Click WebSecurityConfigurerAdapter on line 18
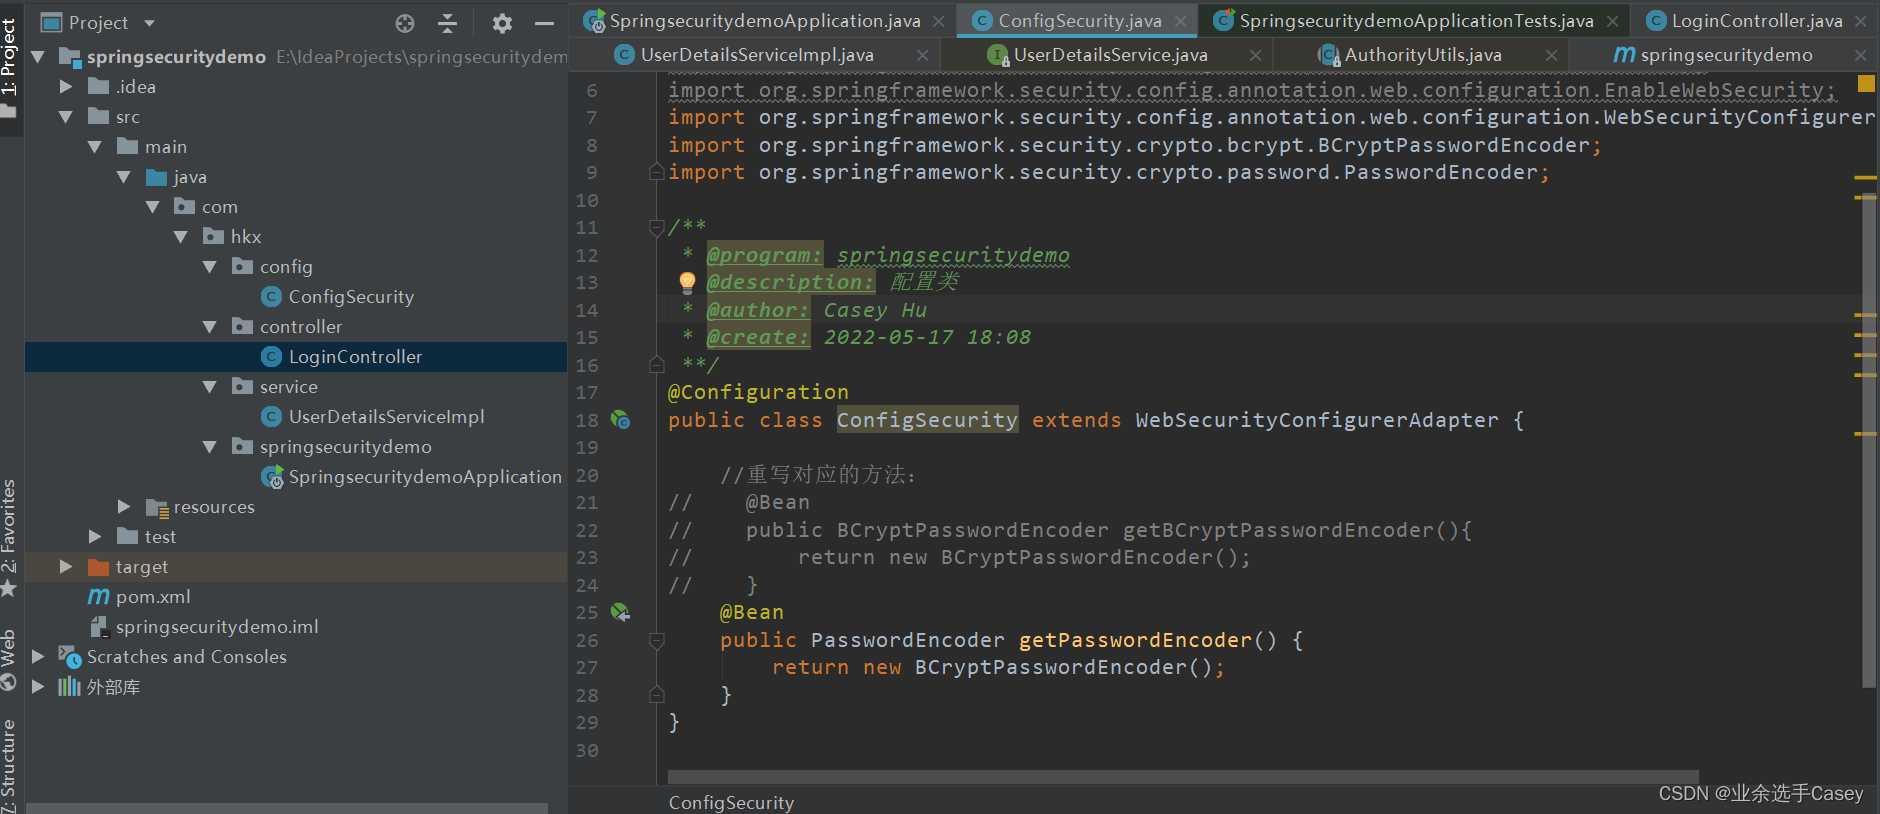 [1317, 420]
